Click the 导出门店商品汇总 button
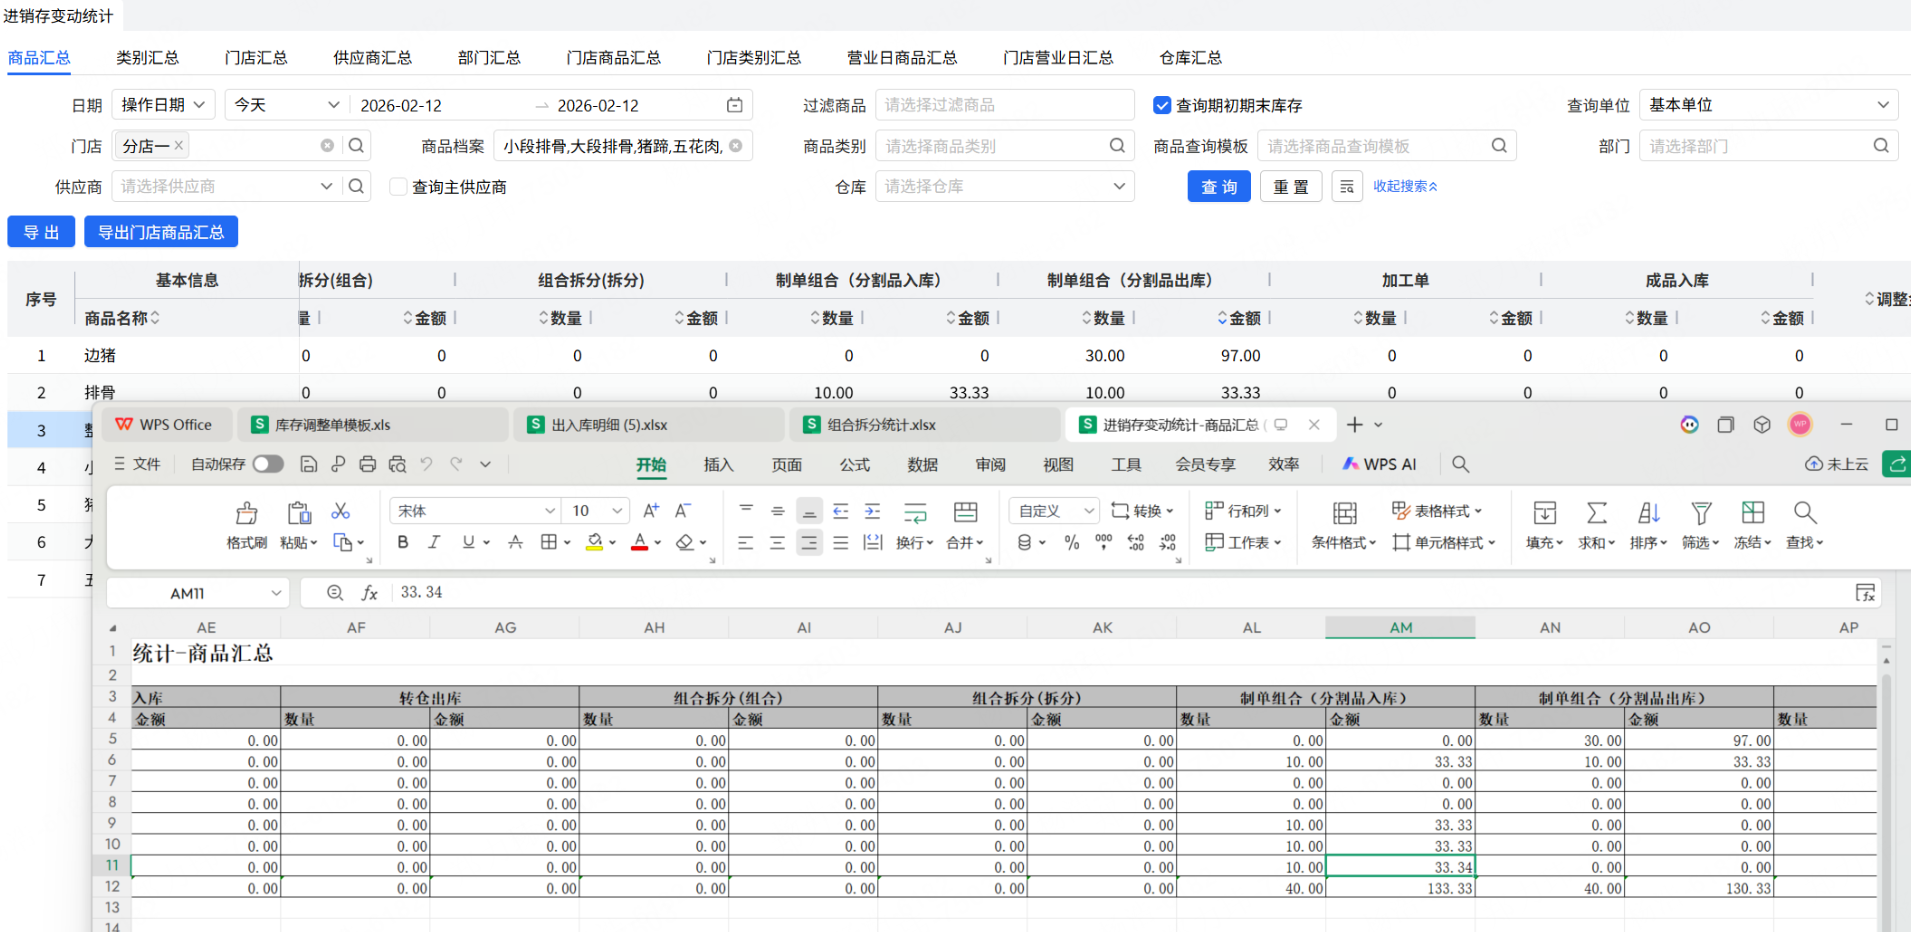 pyautogui.click(x=161, y=232)
